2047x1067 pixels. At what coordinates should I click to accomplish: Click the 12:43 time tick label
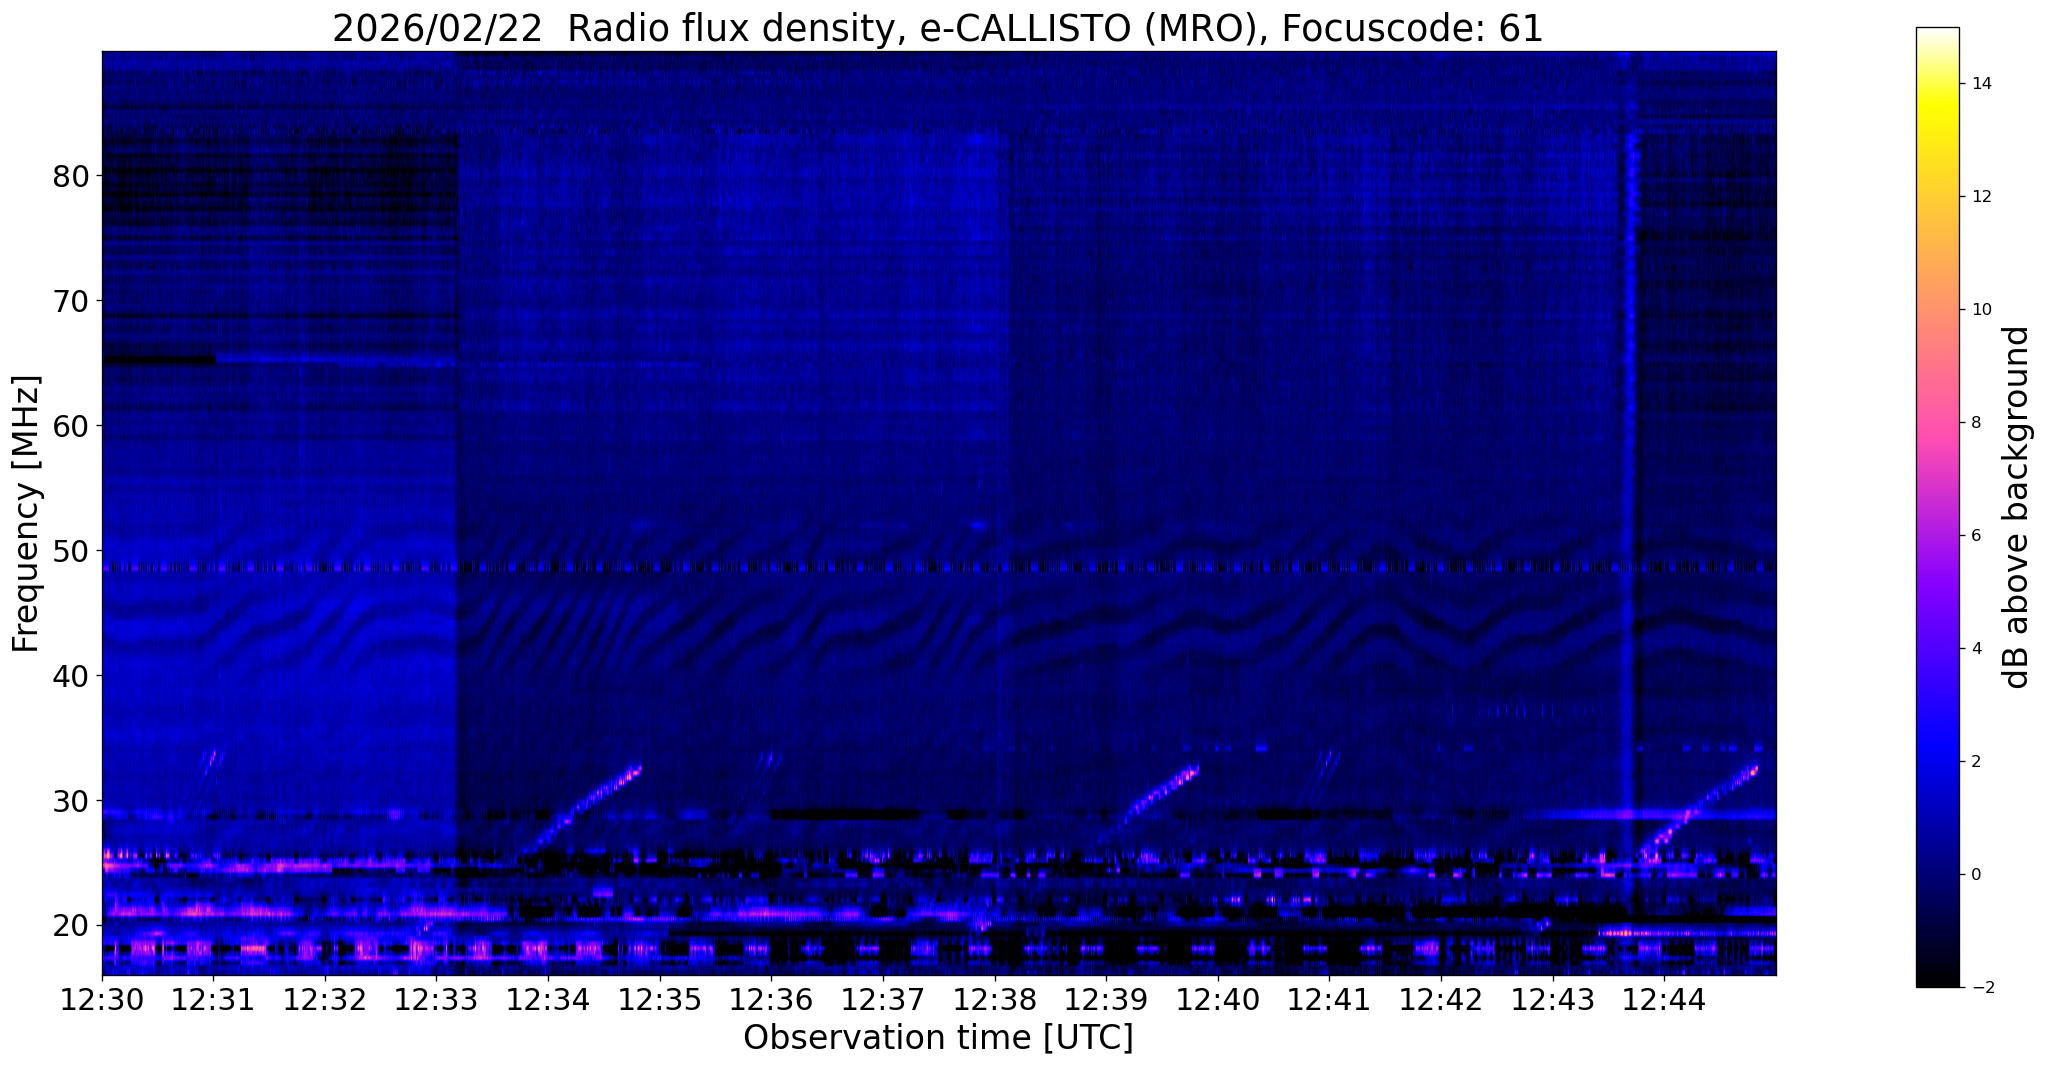(1553, 1000)
